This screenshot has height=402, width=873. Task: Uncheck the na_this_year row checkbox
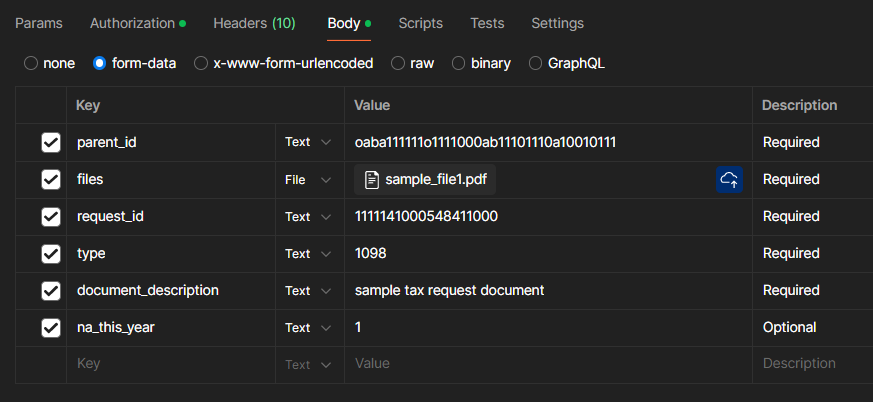click(x=51, y=327)
